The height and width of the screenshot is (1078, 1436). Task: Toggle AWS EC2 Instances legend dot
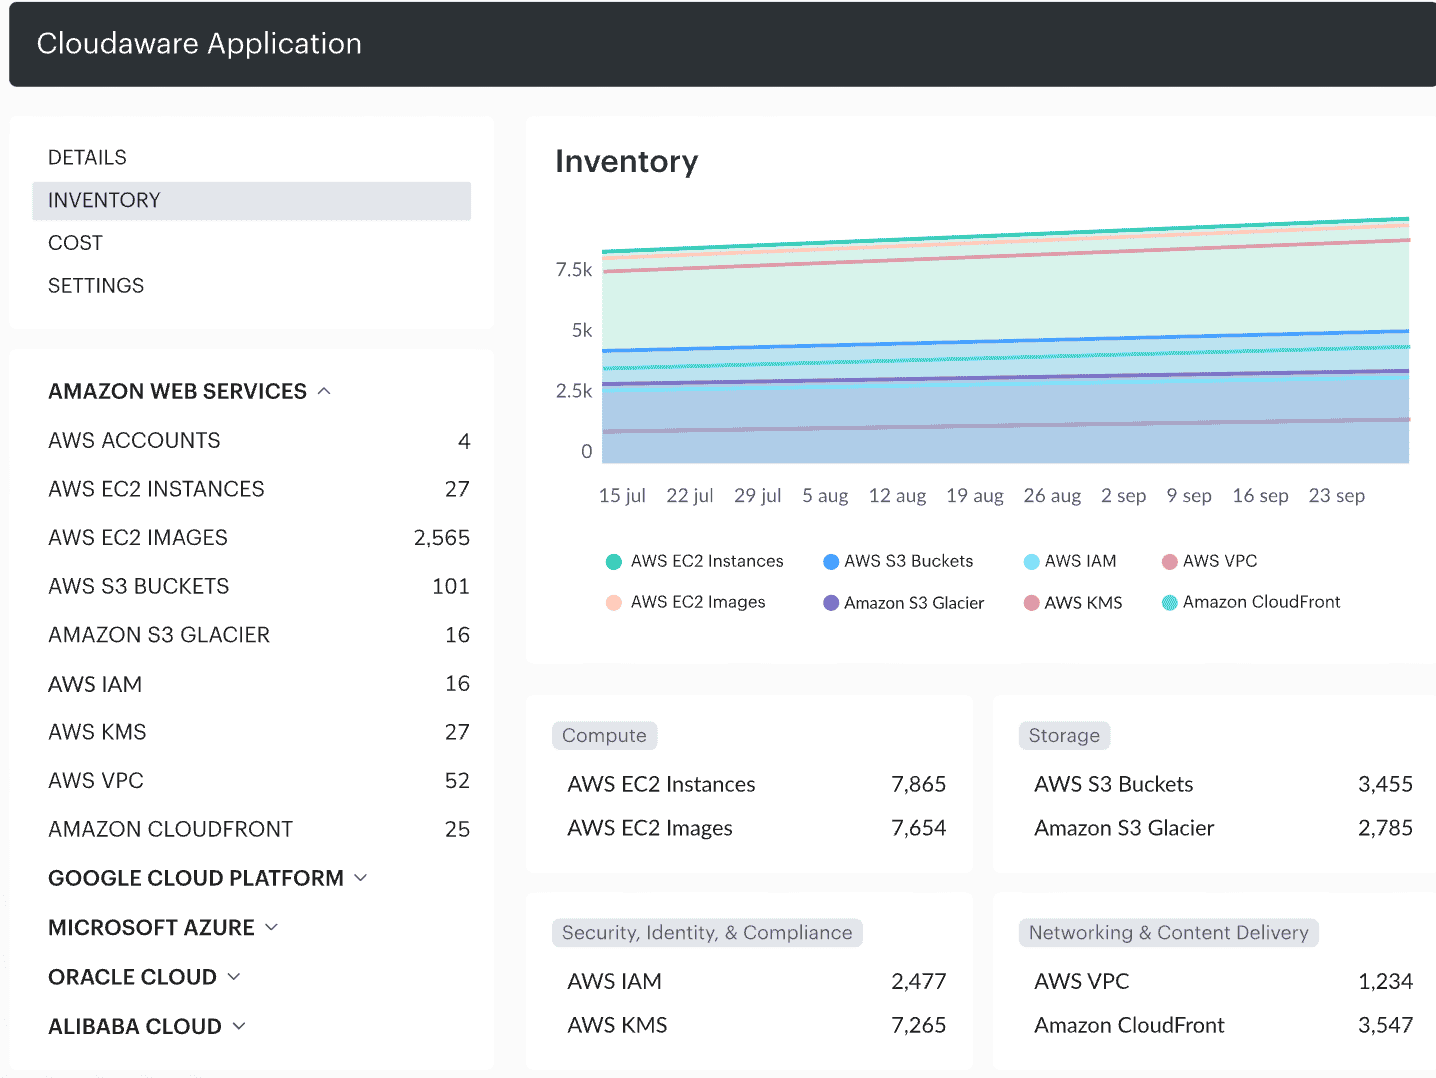click(614, 562)
